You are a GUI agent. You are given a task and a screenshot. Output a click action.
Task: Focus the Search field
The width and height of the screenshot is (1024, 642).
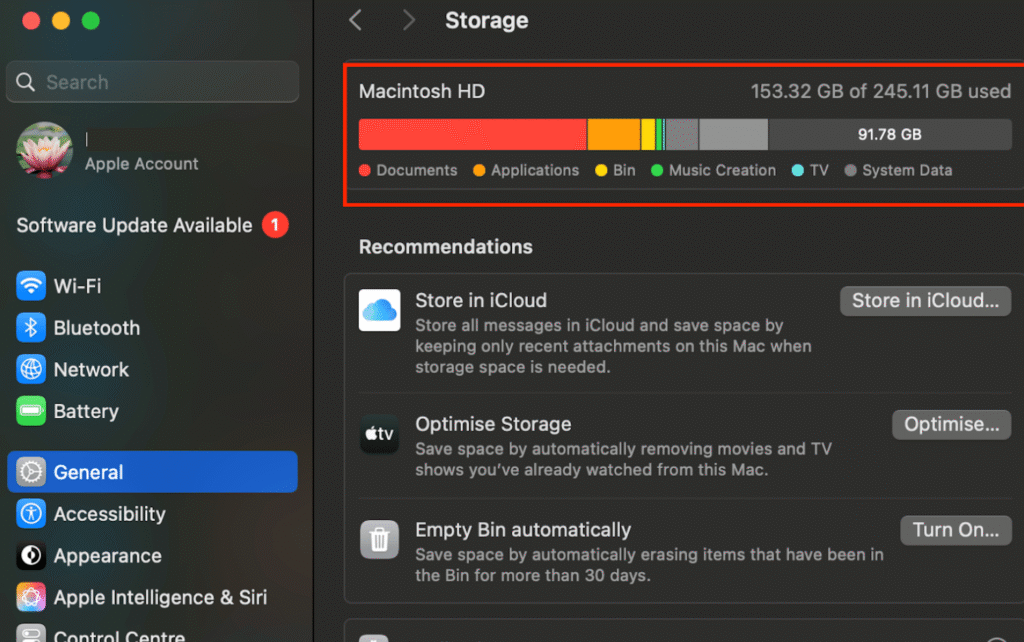tap(153, 82)
